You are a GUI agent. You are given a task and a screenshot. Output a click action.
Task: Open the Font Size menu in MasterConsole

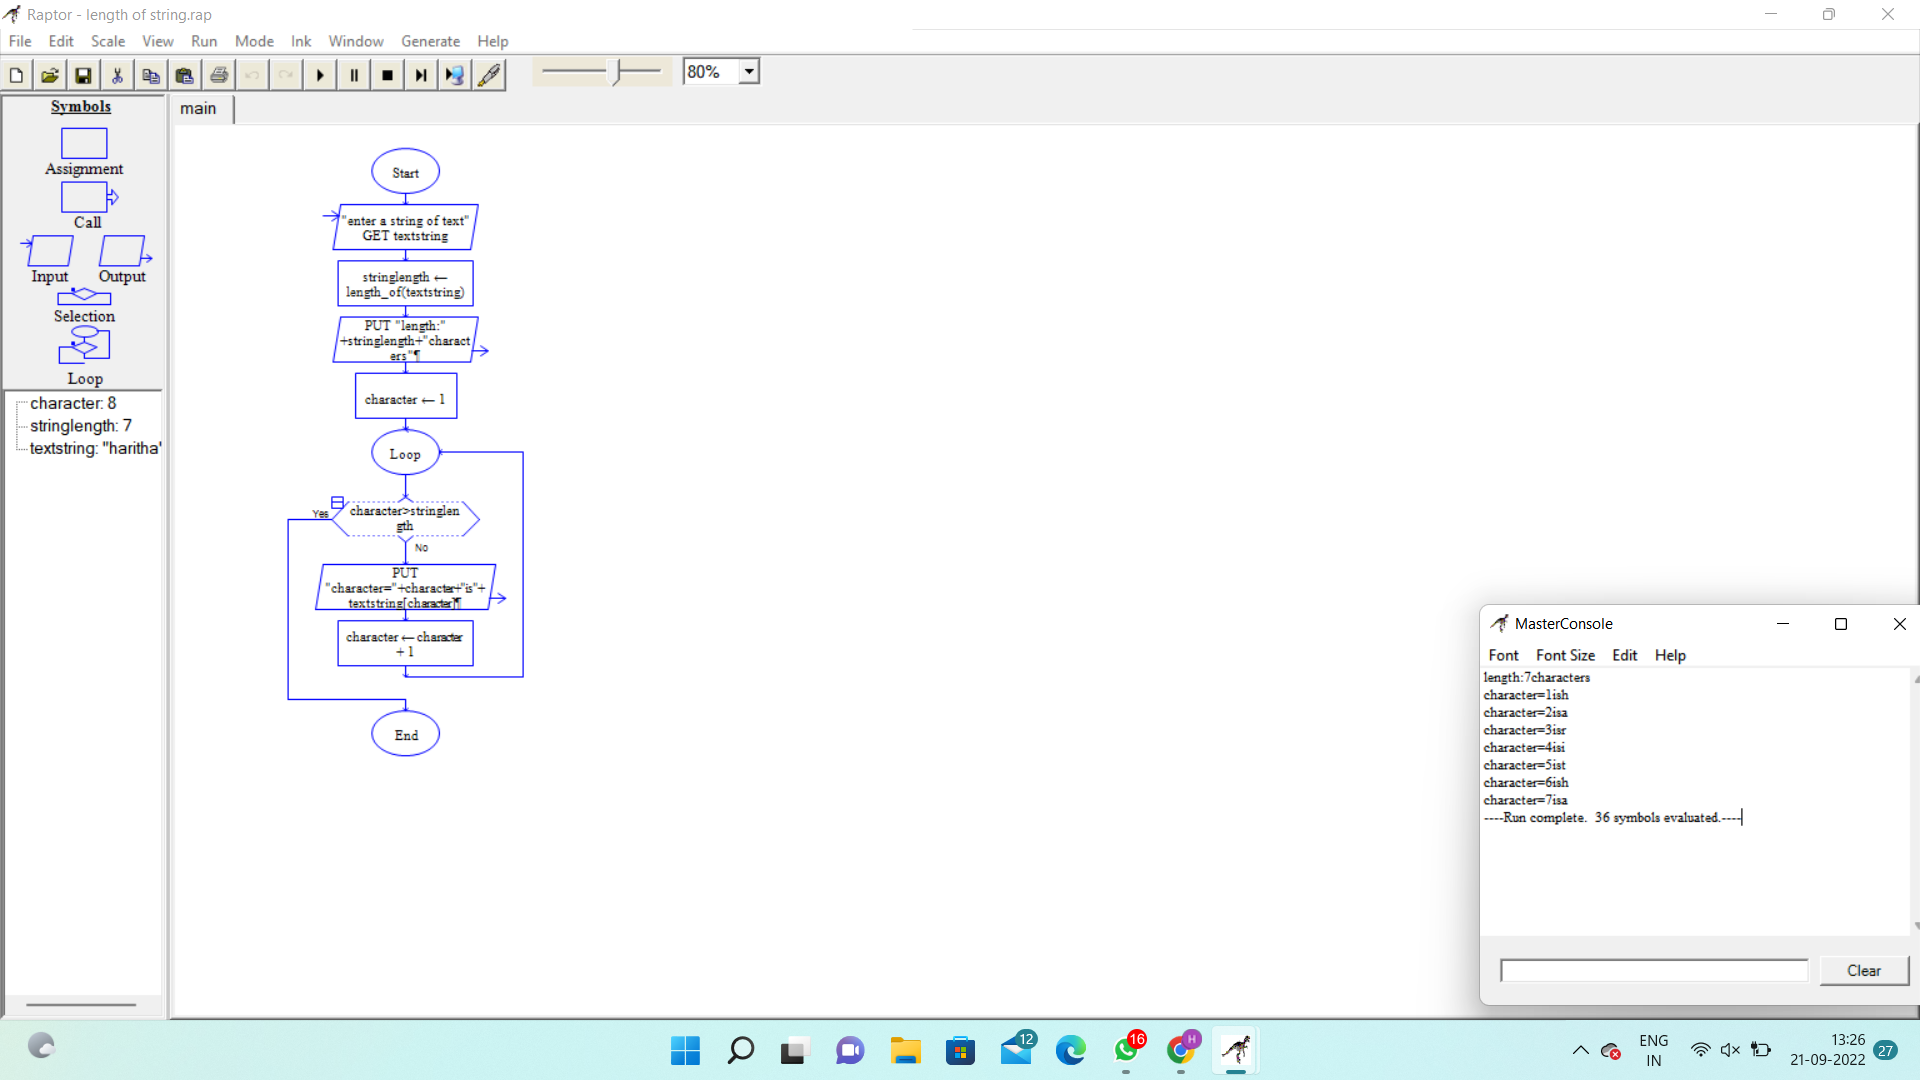(1565, 655)
